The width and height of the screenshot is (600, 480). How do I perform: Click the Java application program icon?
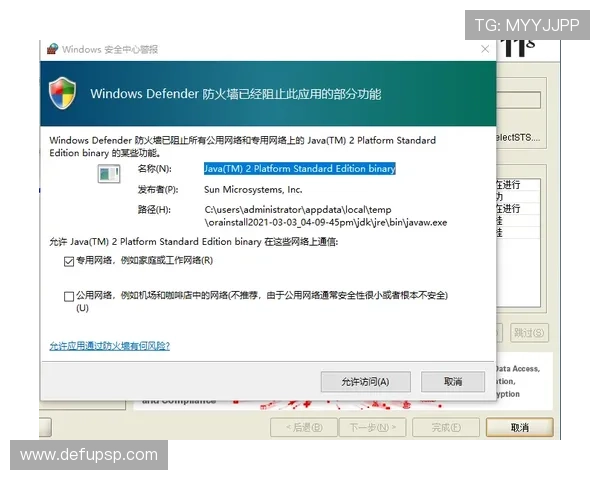[x=109, y=174]
